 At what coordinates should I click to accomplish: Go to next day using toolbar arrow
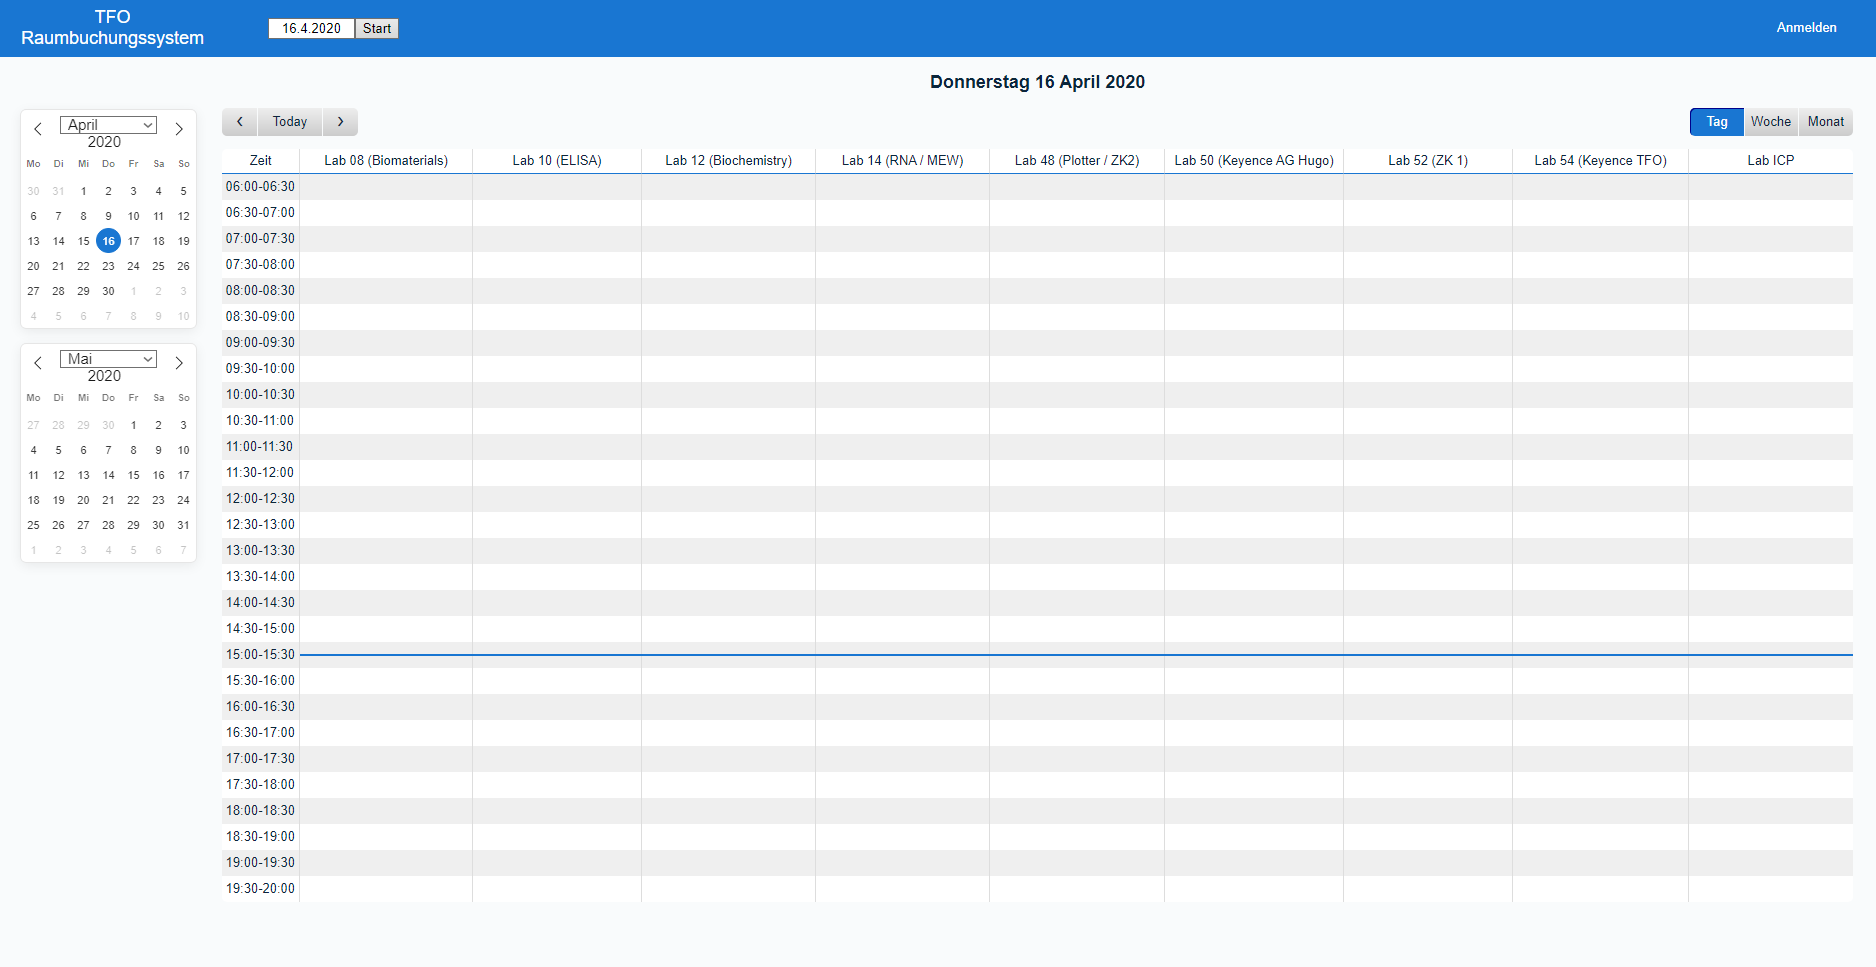(340, 122)
